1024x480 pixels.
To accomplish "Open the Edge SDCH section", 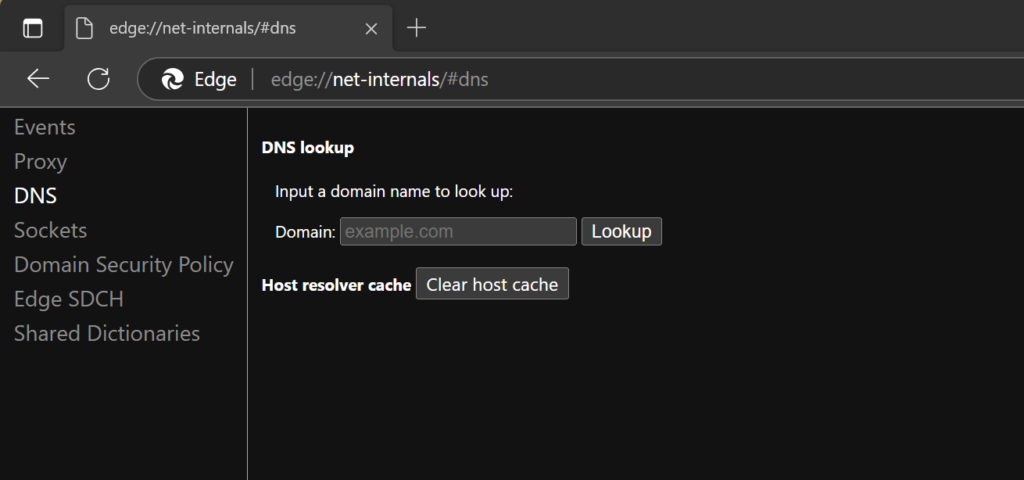I will click(x=69, y=299).
